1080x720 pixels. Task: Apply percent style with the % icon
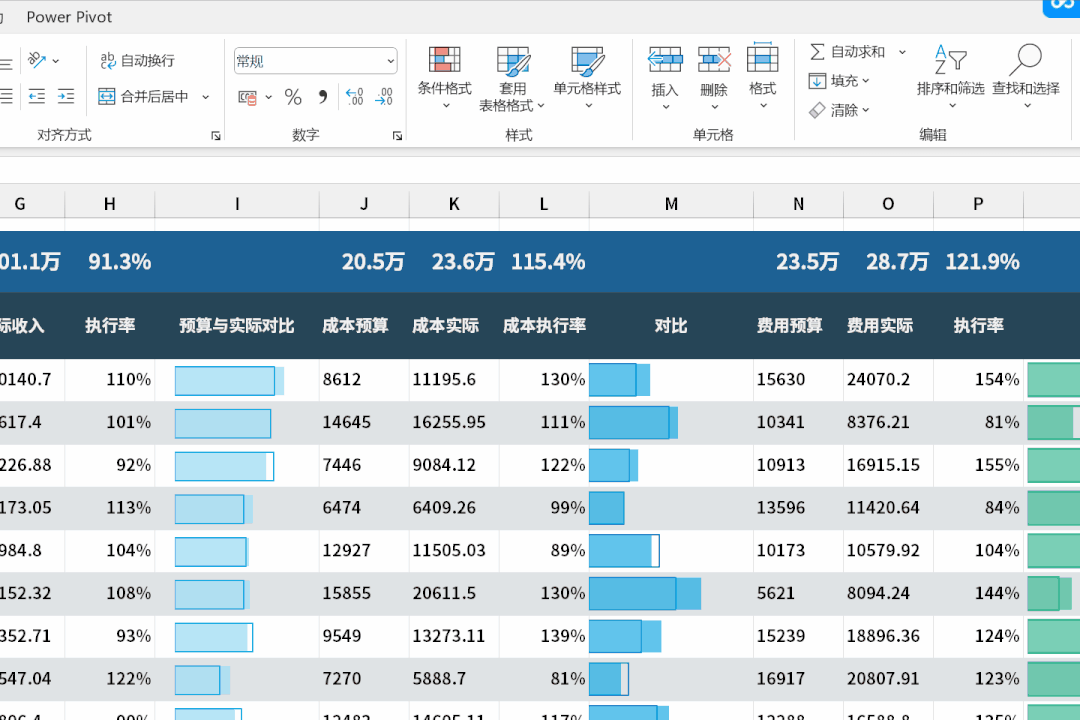pos(293,97)
